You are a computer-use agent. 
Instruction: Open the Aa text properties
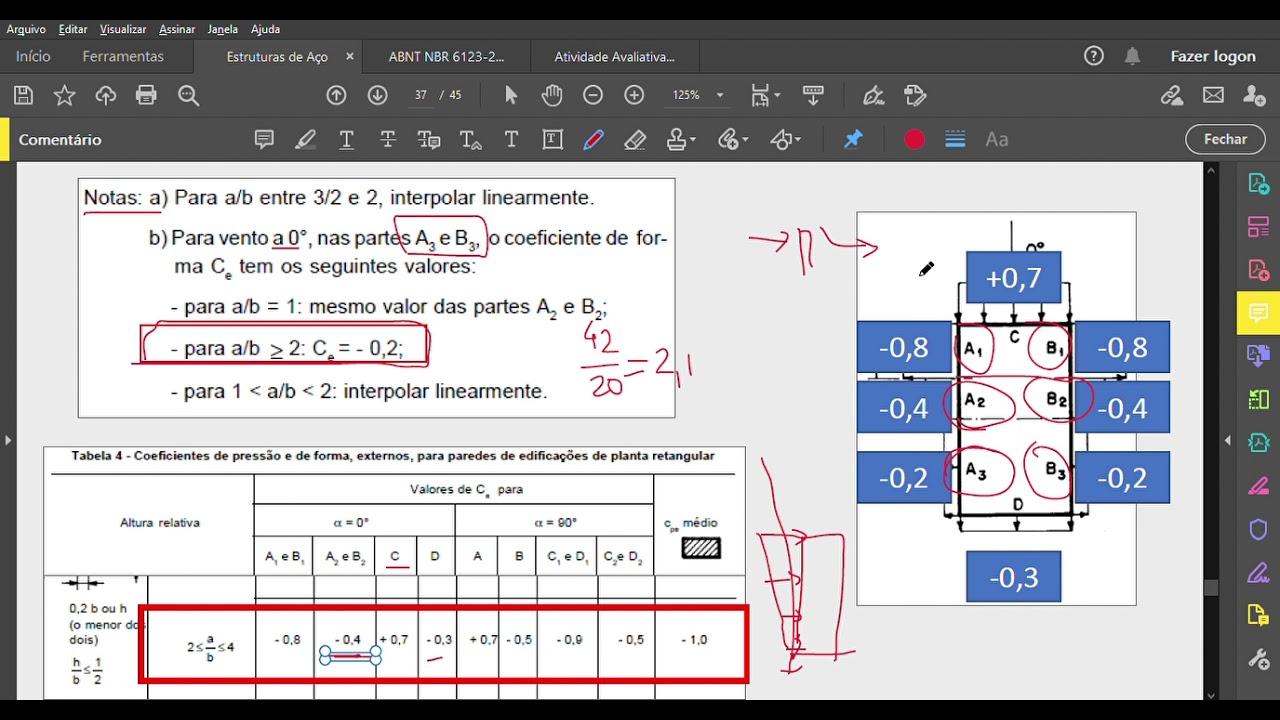click(x=997, y=140)
